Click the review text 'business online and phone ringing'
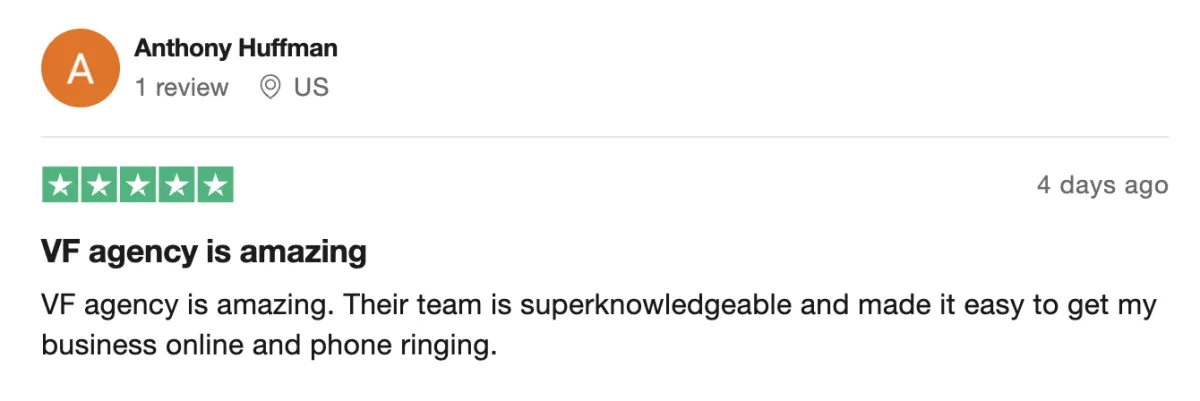This screenshot has width=1200, height=401. point(268,345)
